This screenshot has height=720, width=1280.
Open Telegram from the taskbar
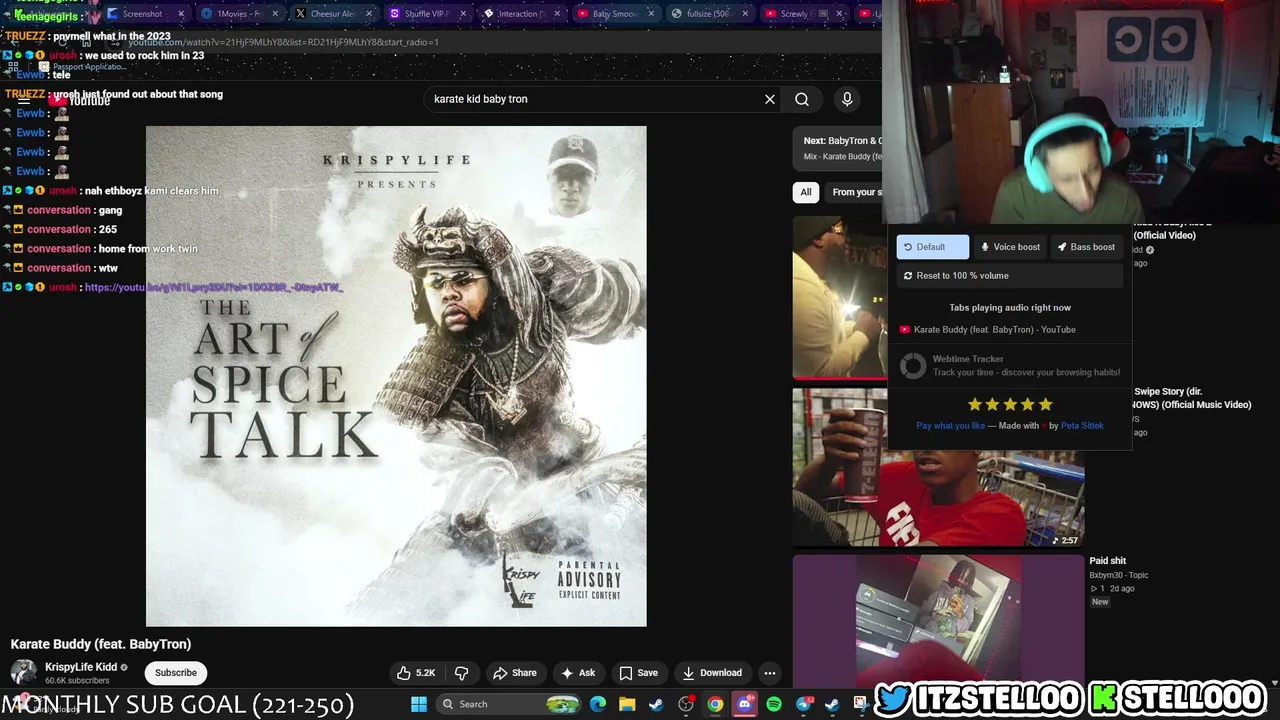[803, 704]
